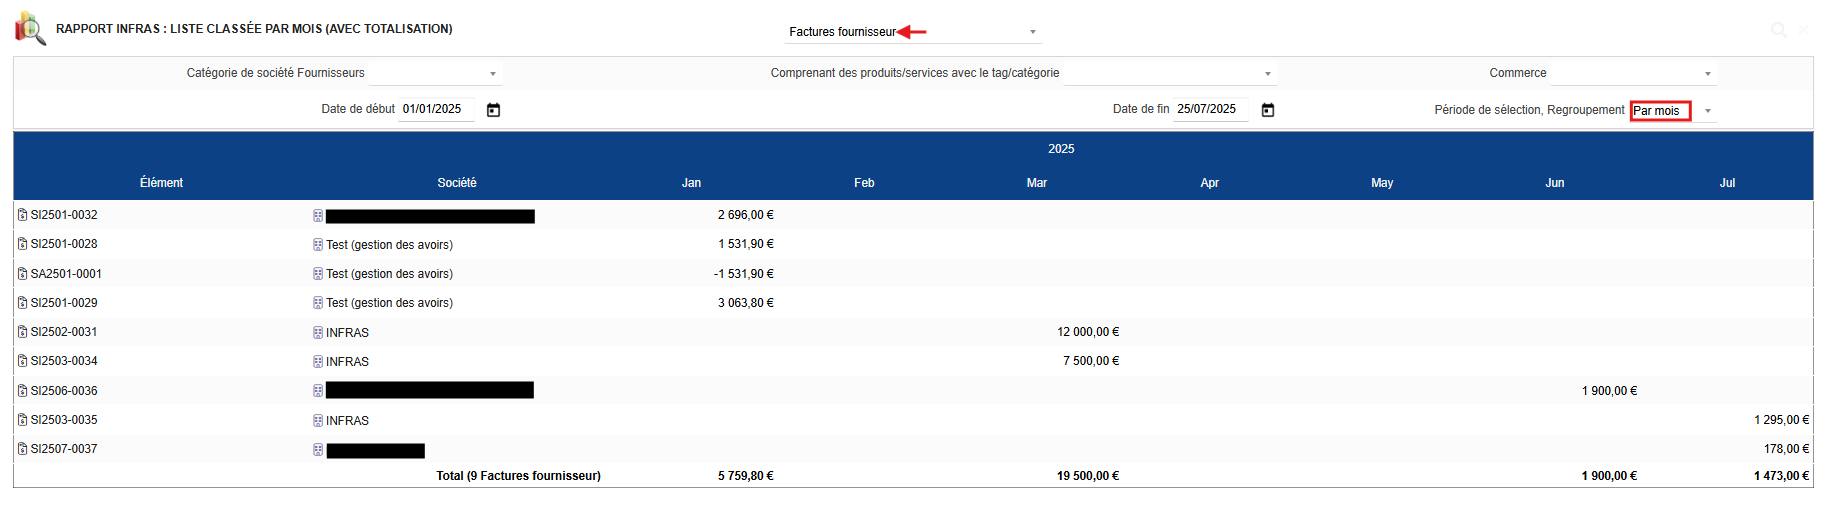Click invoice icon beside SA2501-0001
1824x520 pixels.
coord(22,274)
